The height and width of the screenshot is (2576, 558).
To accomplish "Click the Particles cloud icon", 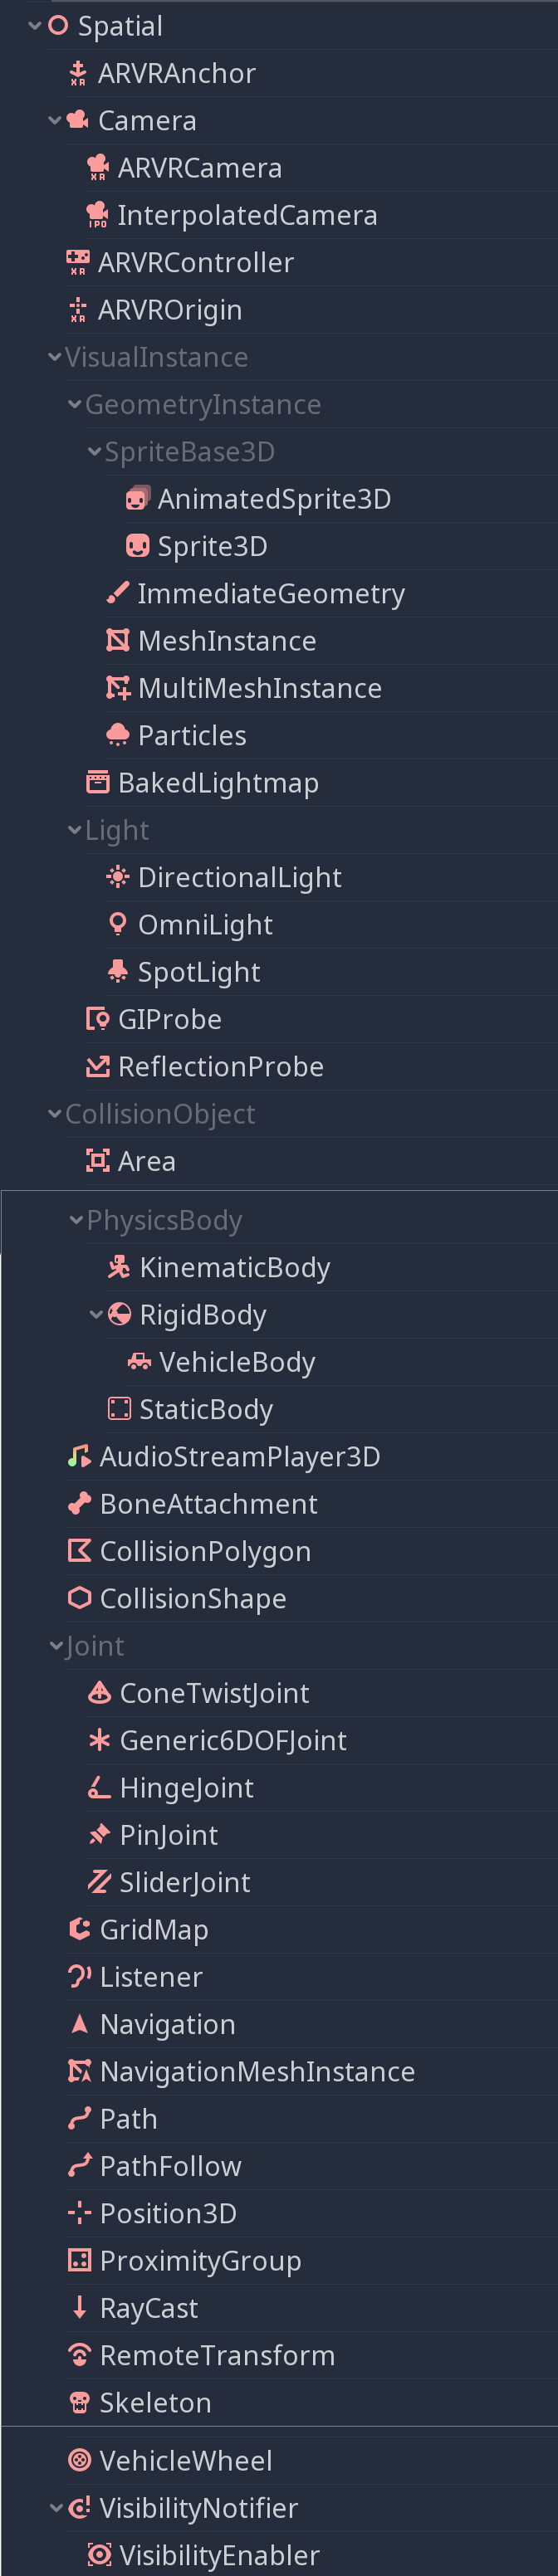I will point(118,736).
